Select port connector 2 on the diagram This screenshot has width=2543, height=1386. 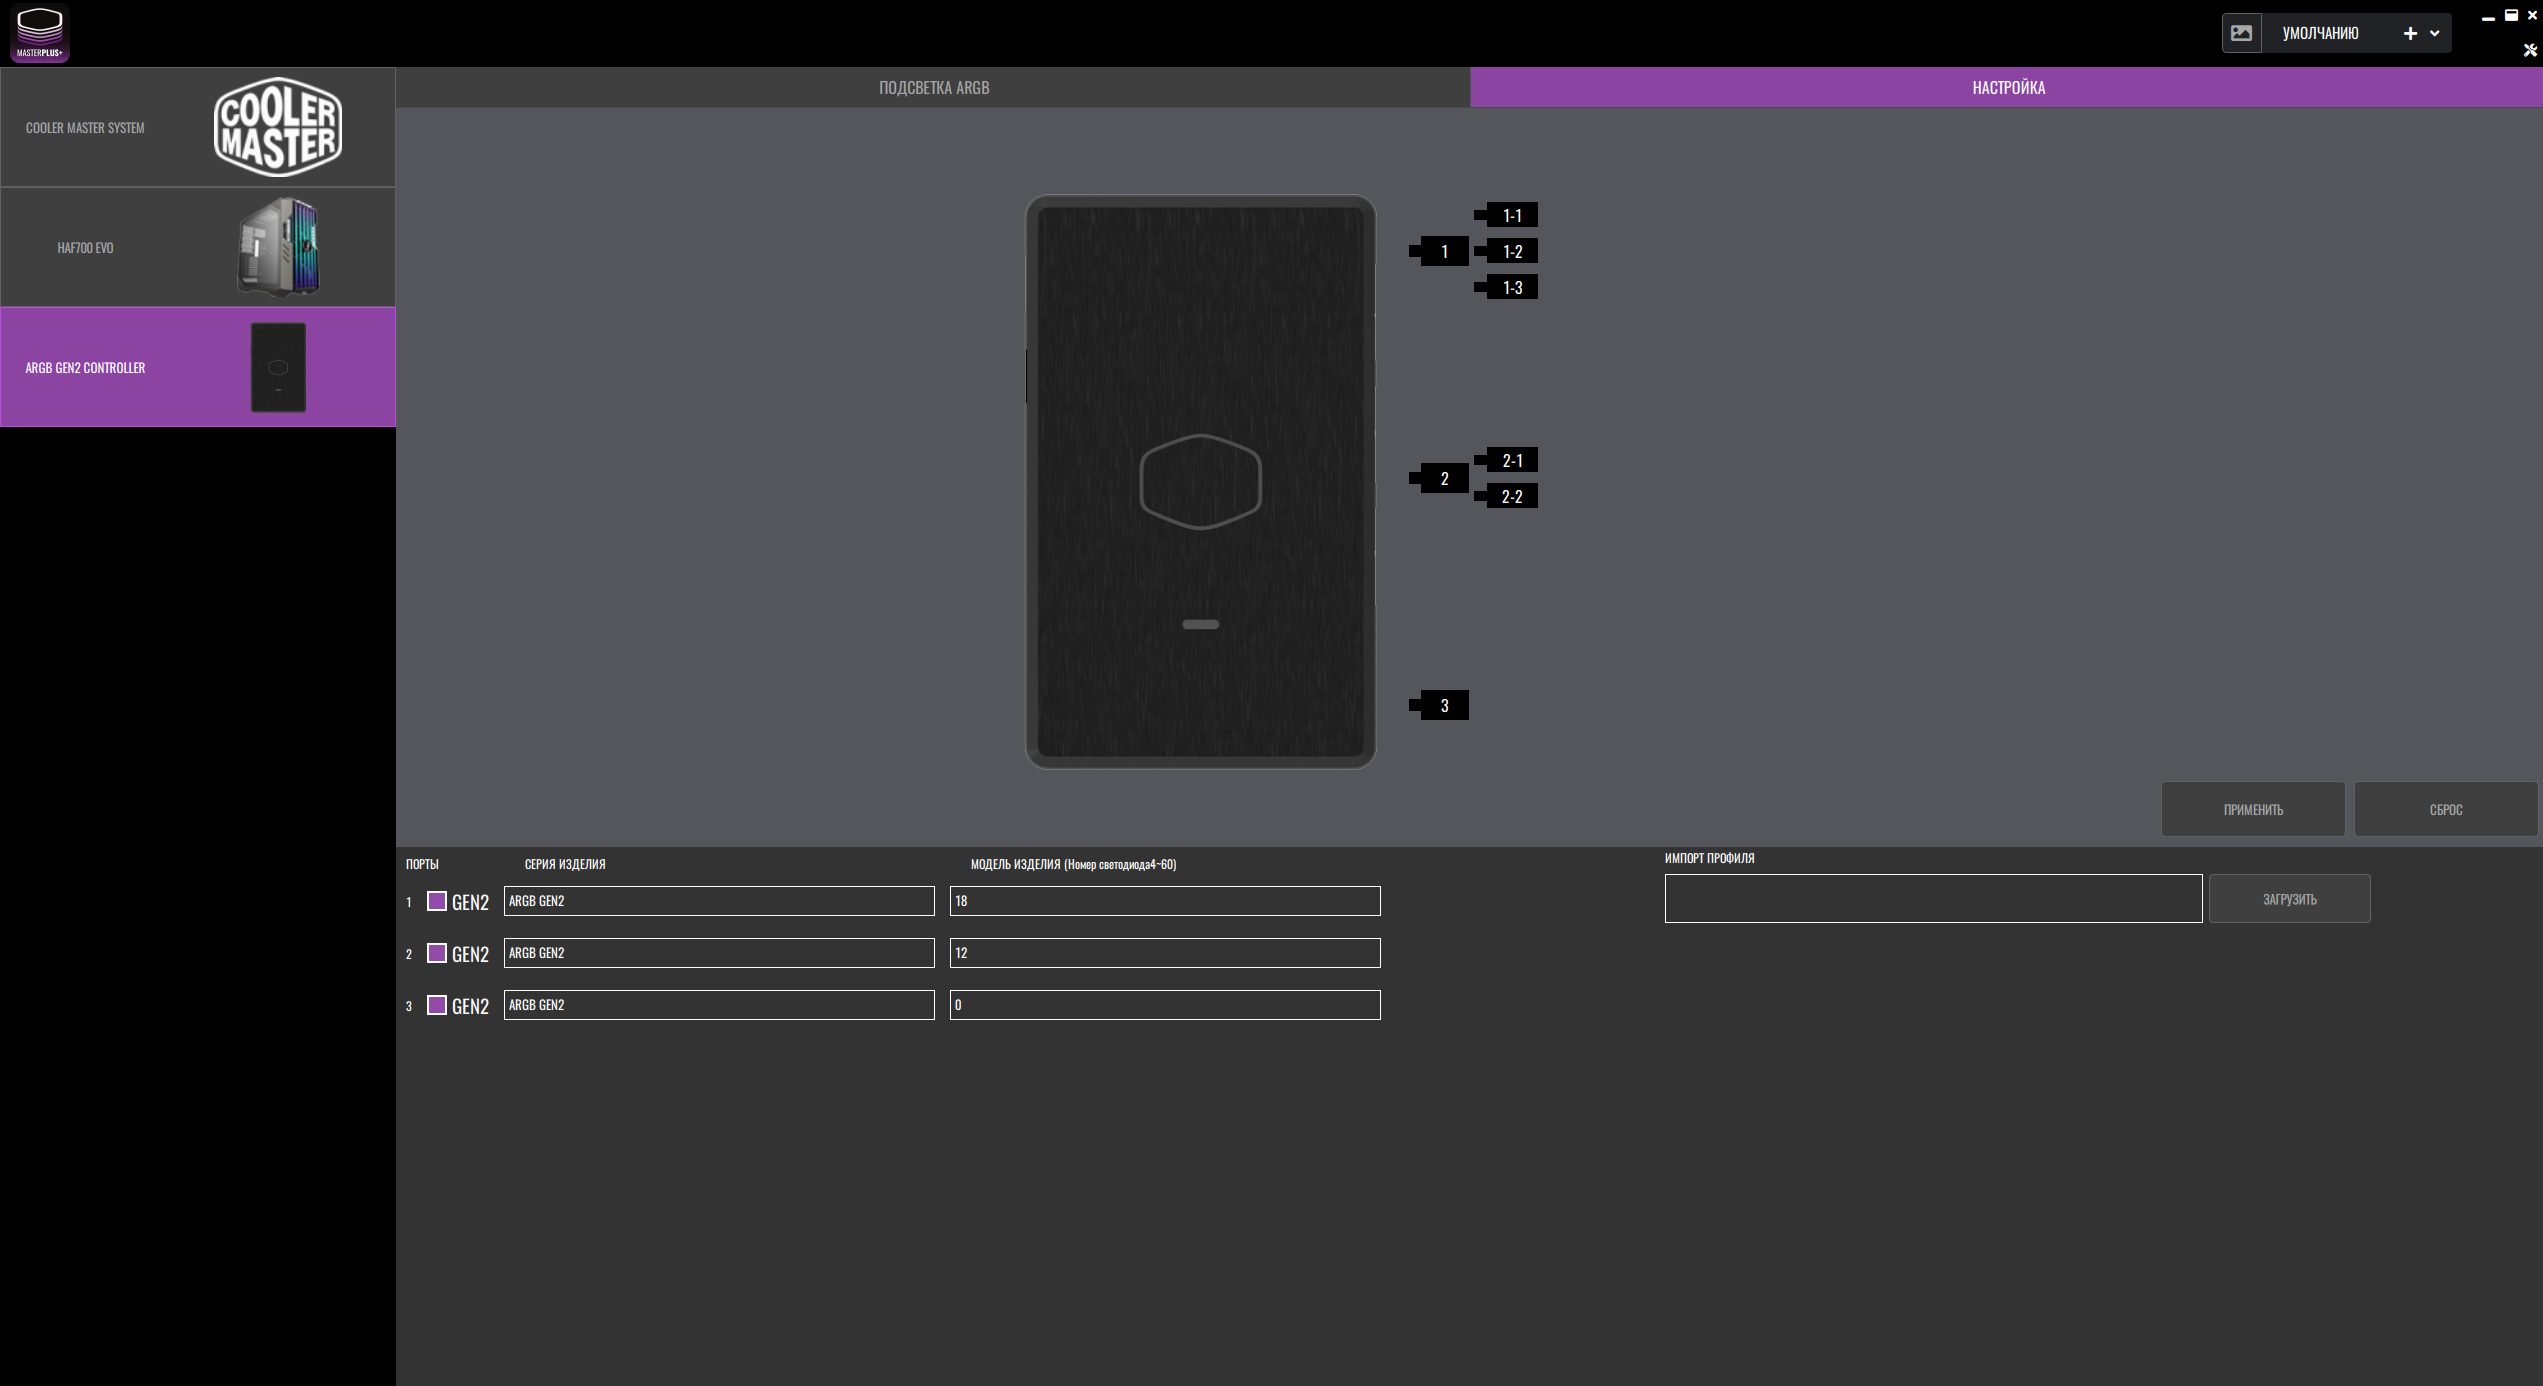pos(1439,478)
